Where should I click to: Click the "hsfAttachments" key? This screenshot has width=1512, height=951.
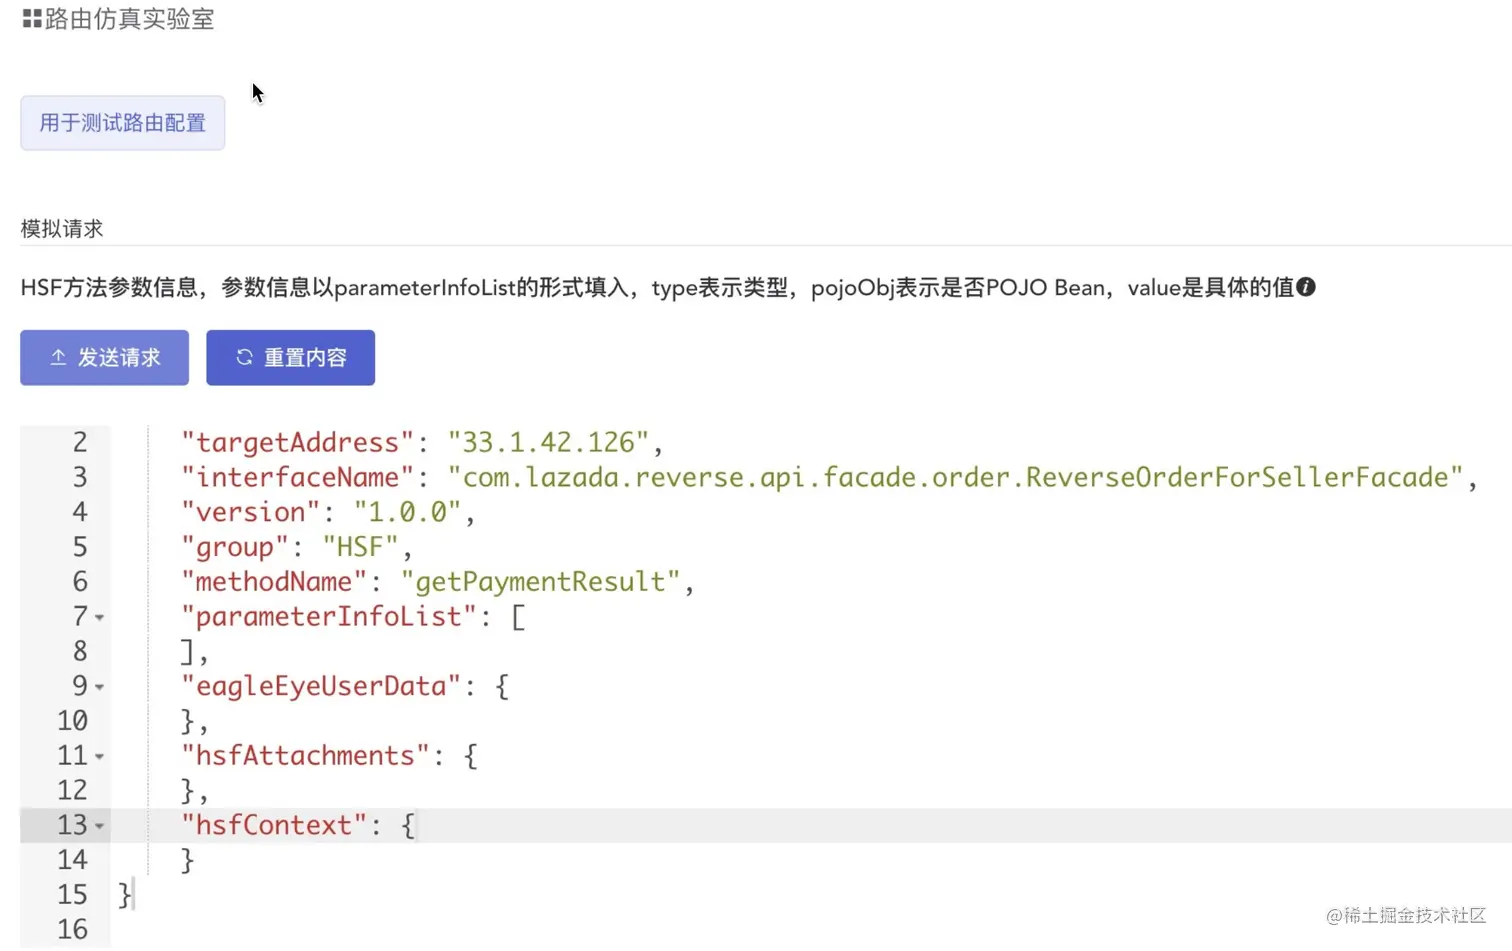[305, 755]
